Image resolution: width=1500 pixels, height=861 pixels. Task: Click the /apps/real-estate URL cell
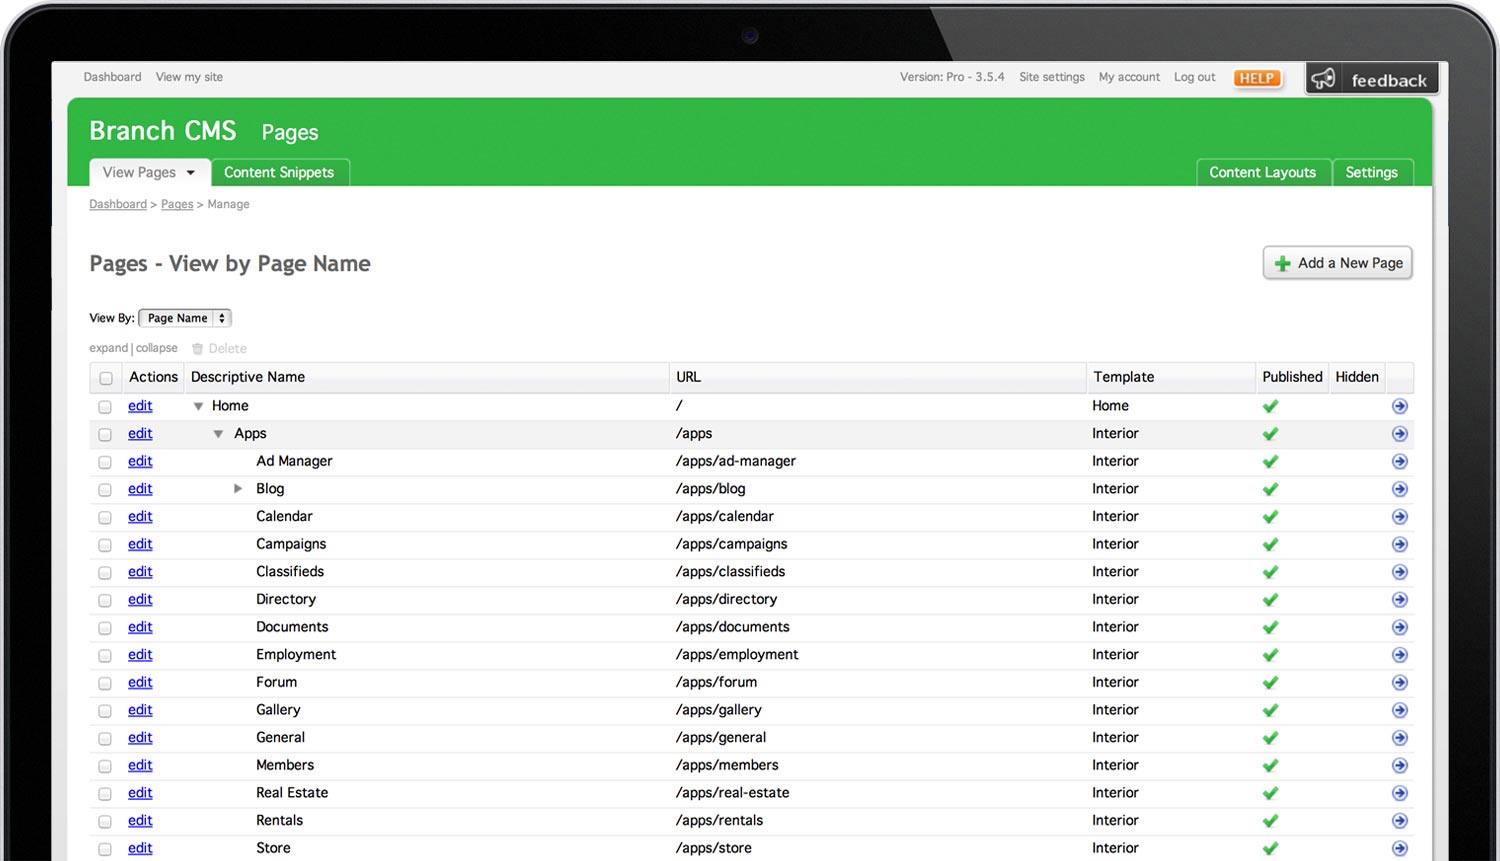[x=732, y=793]
